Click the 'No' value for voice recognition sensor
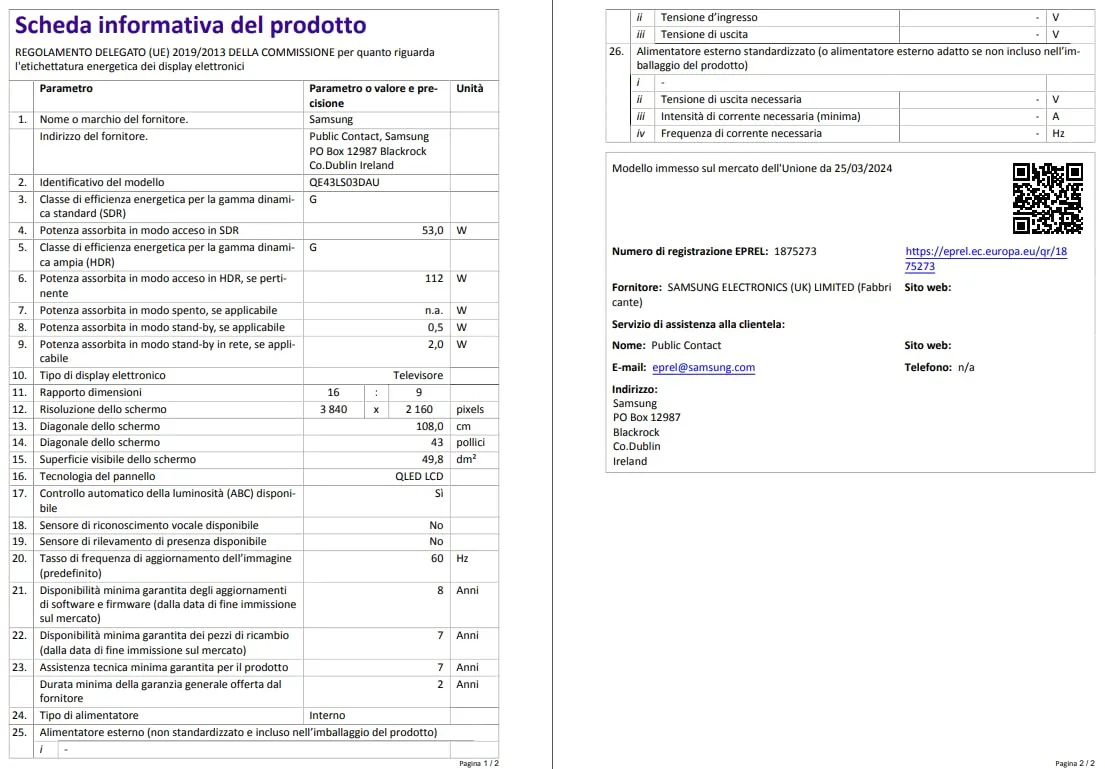This screenshot has width=1105, height=769. coord(436,525)
